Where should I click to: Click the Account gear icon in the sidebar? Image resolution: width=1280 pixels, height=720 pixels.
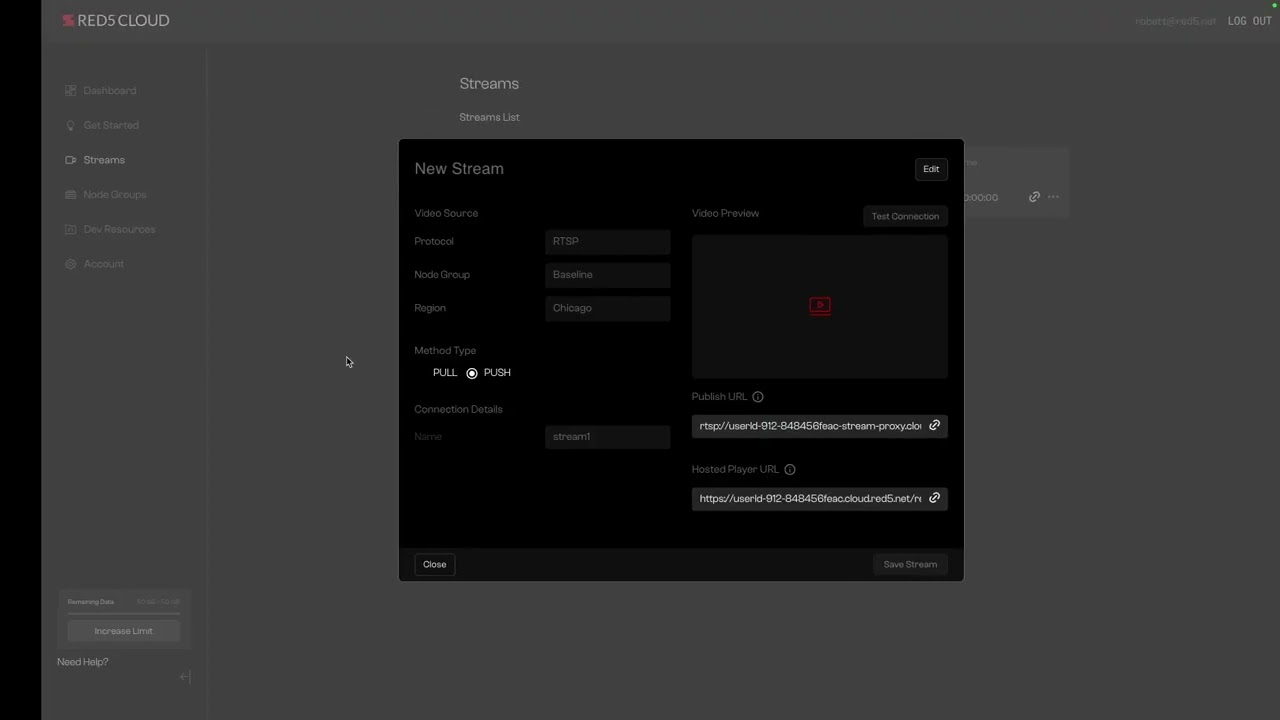coord(70,264)
